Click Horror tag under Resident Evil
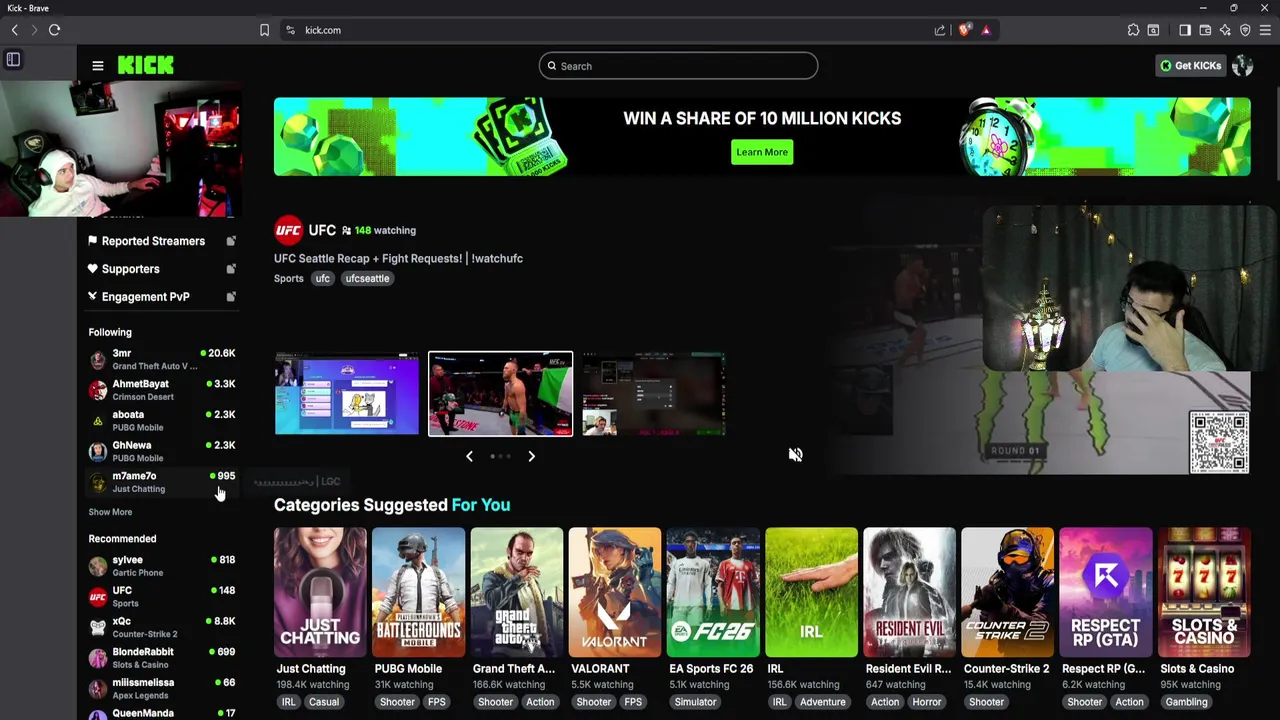Screen dimensions: 1280x720 [x=926, y=702]
